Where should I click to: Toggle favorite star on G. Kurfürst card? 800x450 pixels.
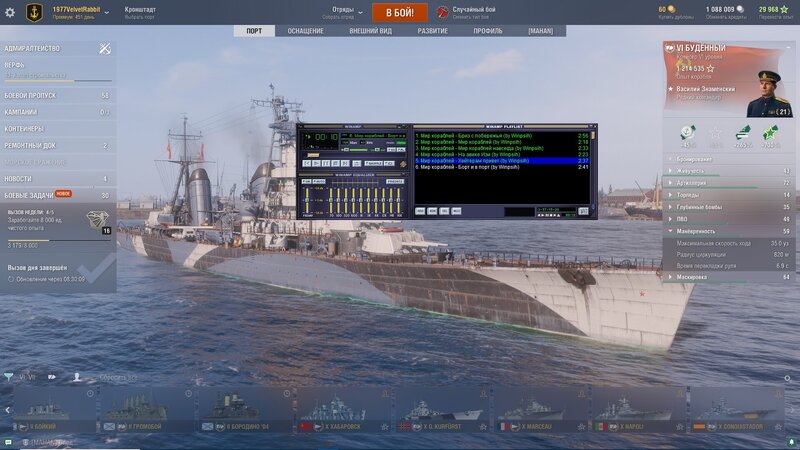coord(483,427)
